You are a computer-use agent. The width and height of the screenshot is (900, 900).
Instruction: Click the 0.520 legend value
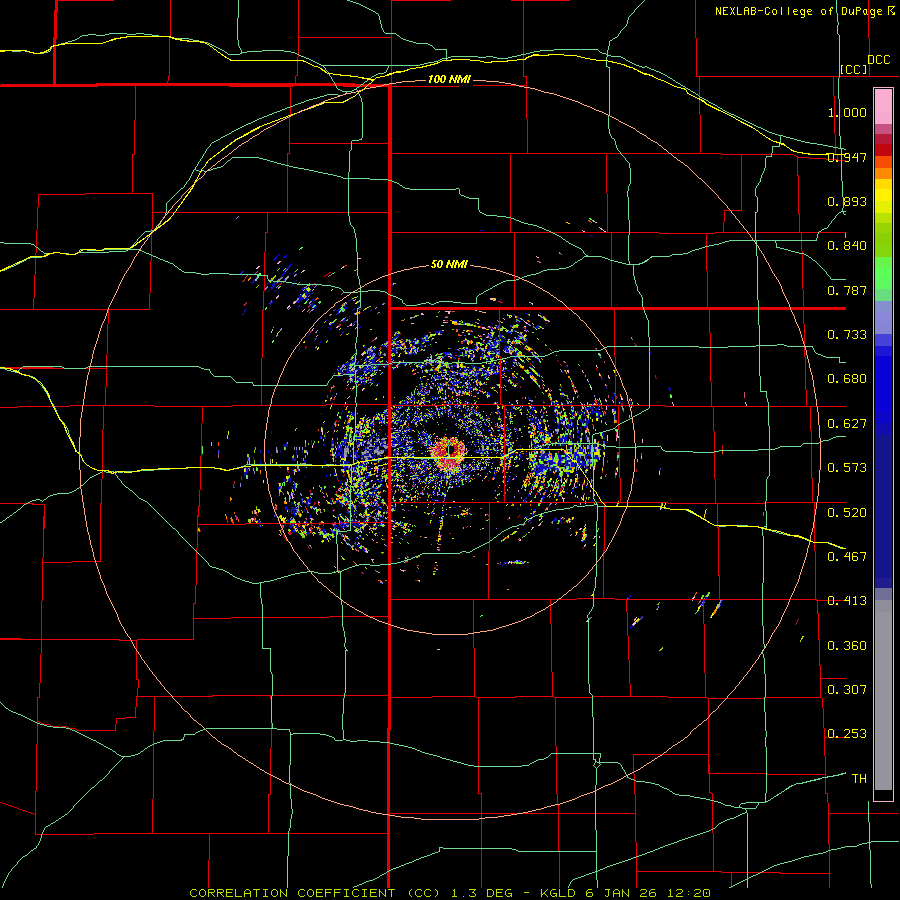[x=847, y=513]
